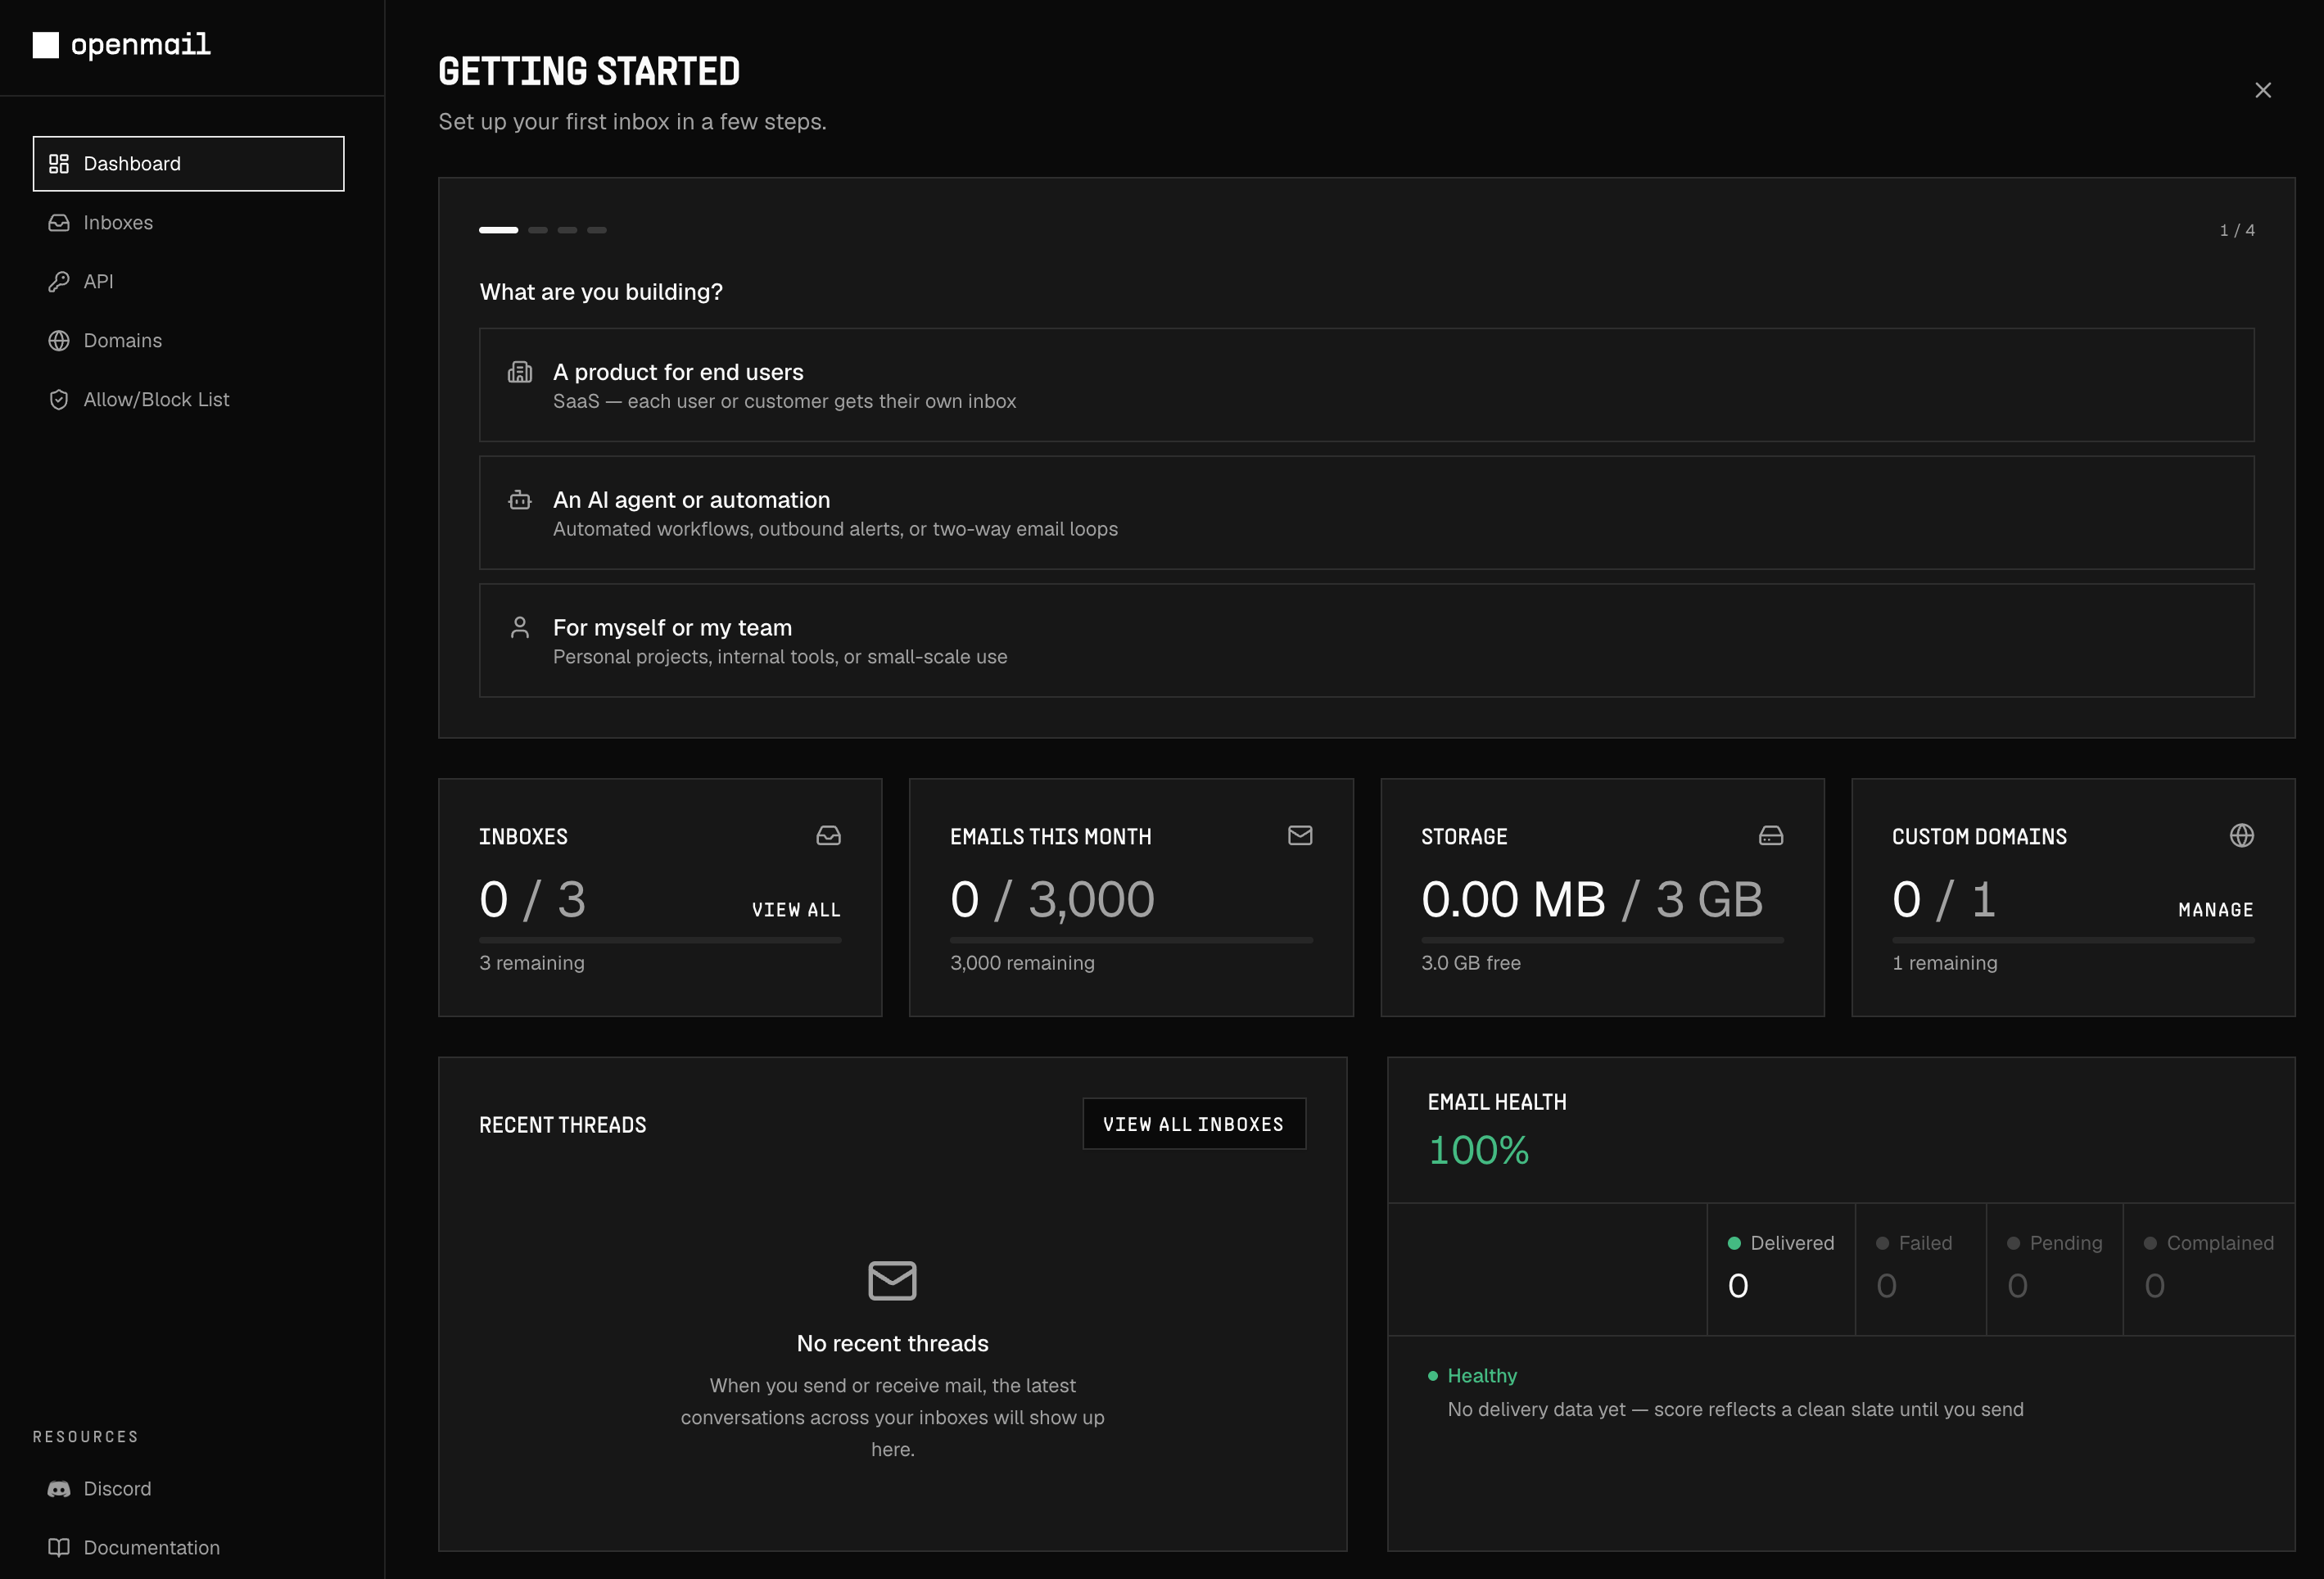Click the Inboxes tray icon in sidebar
The image size is (2324, 1579).
[59, 222]
